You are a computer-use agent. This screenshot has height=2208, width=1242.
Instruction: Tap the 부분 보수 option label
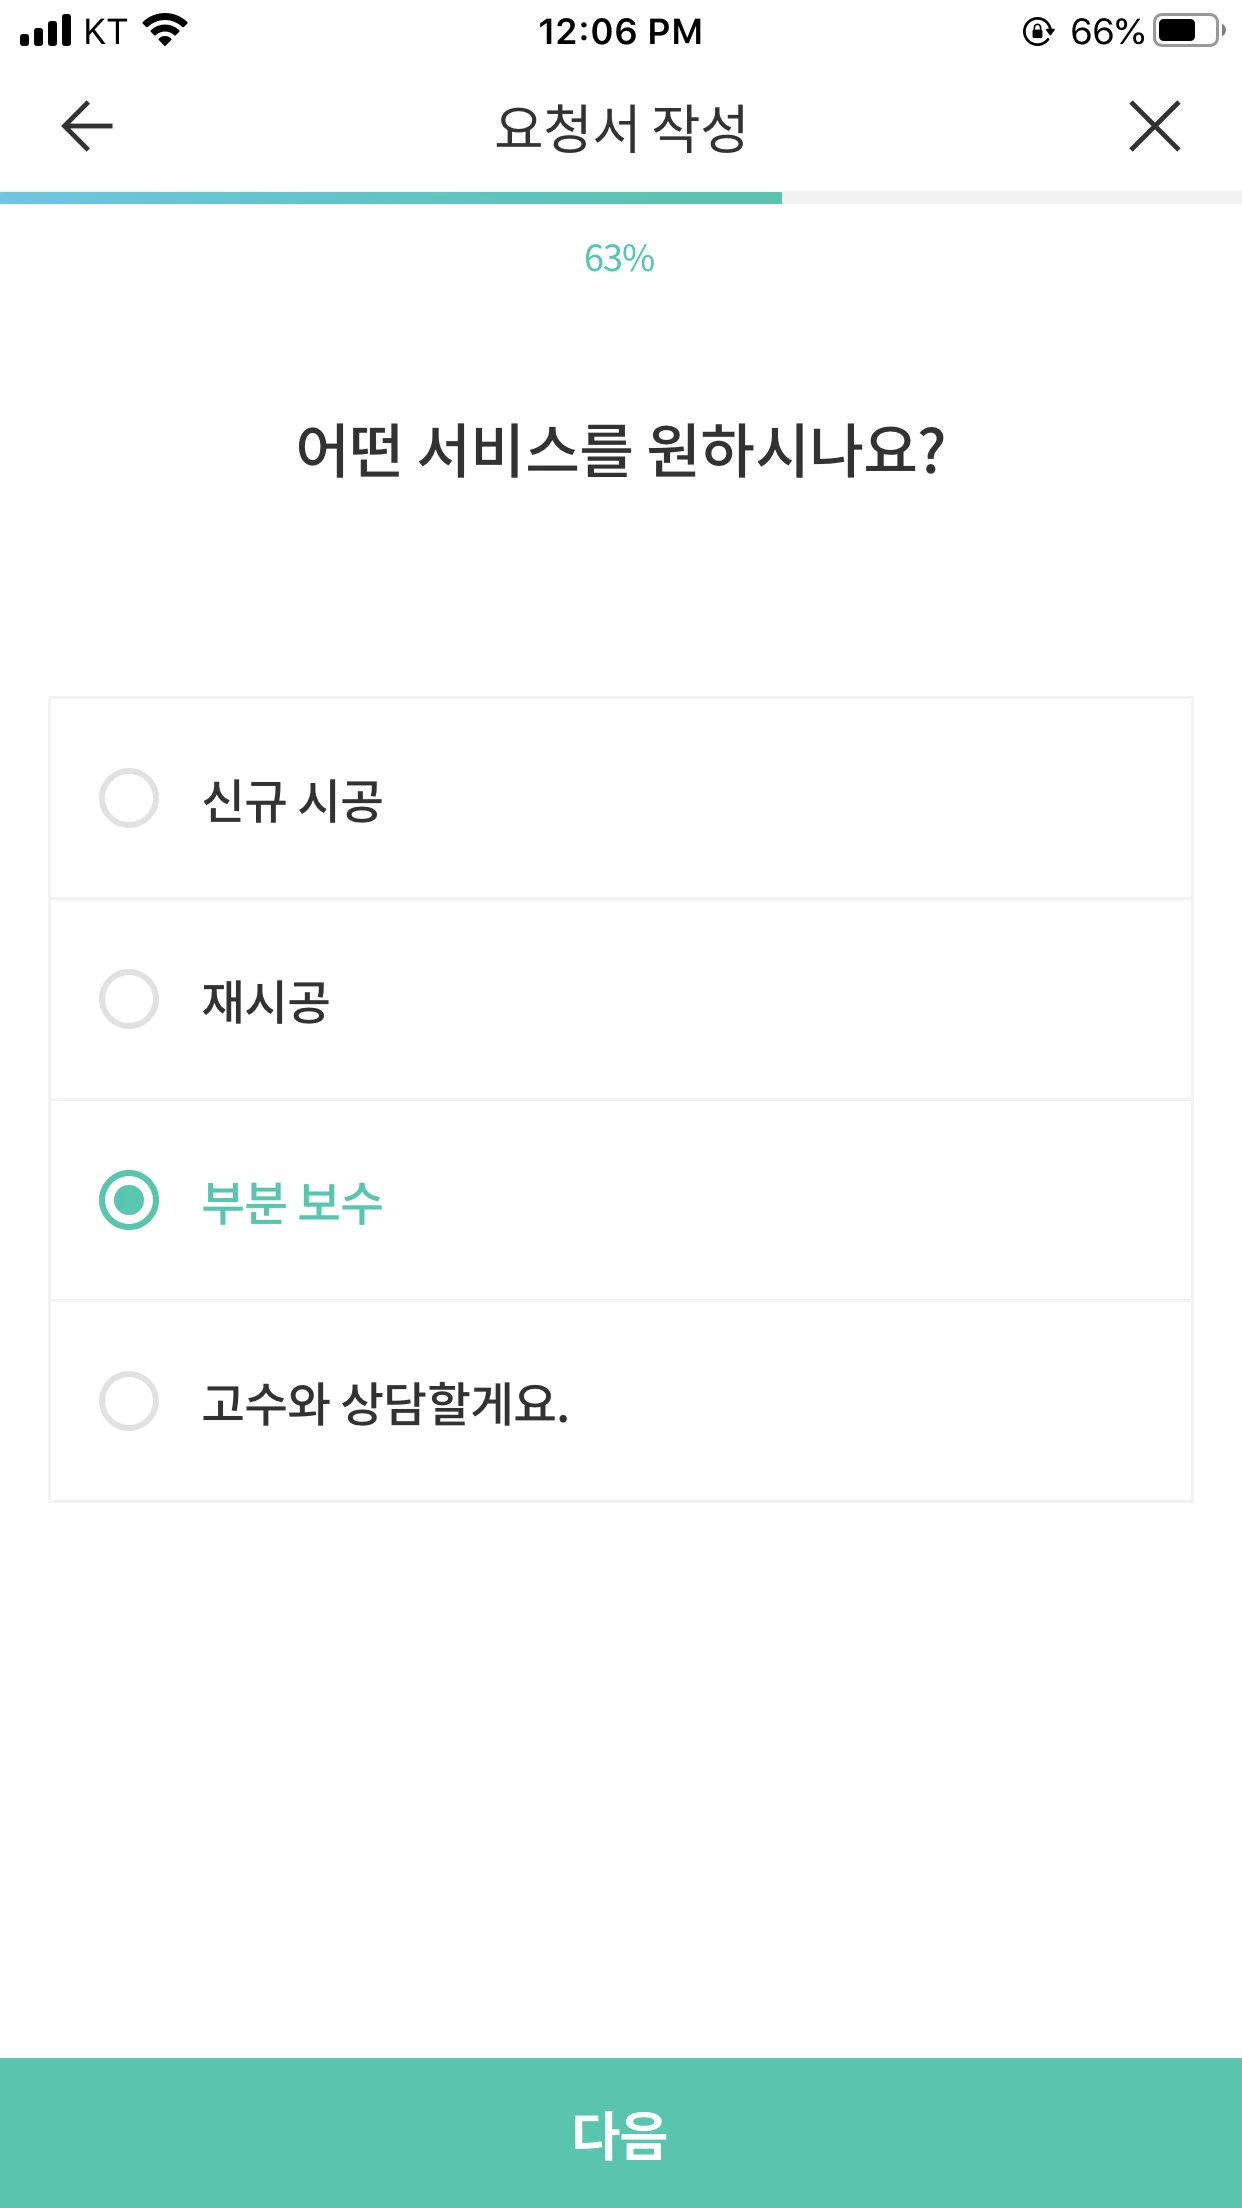coord(292,1203)
